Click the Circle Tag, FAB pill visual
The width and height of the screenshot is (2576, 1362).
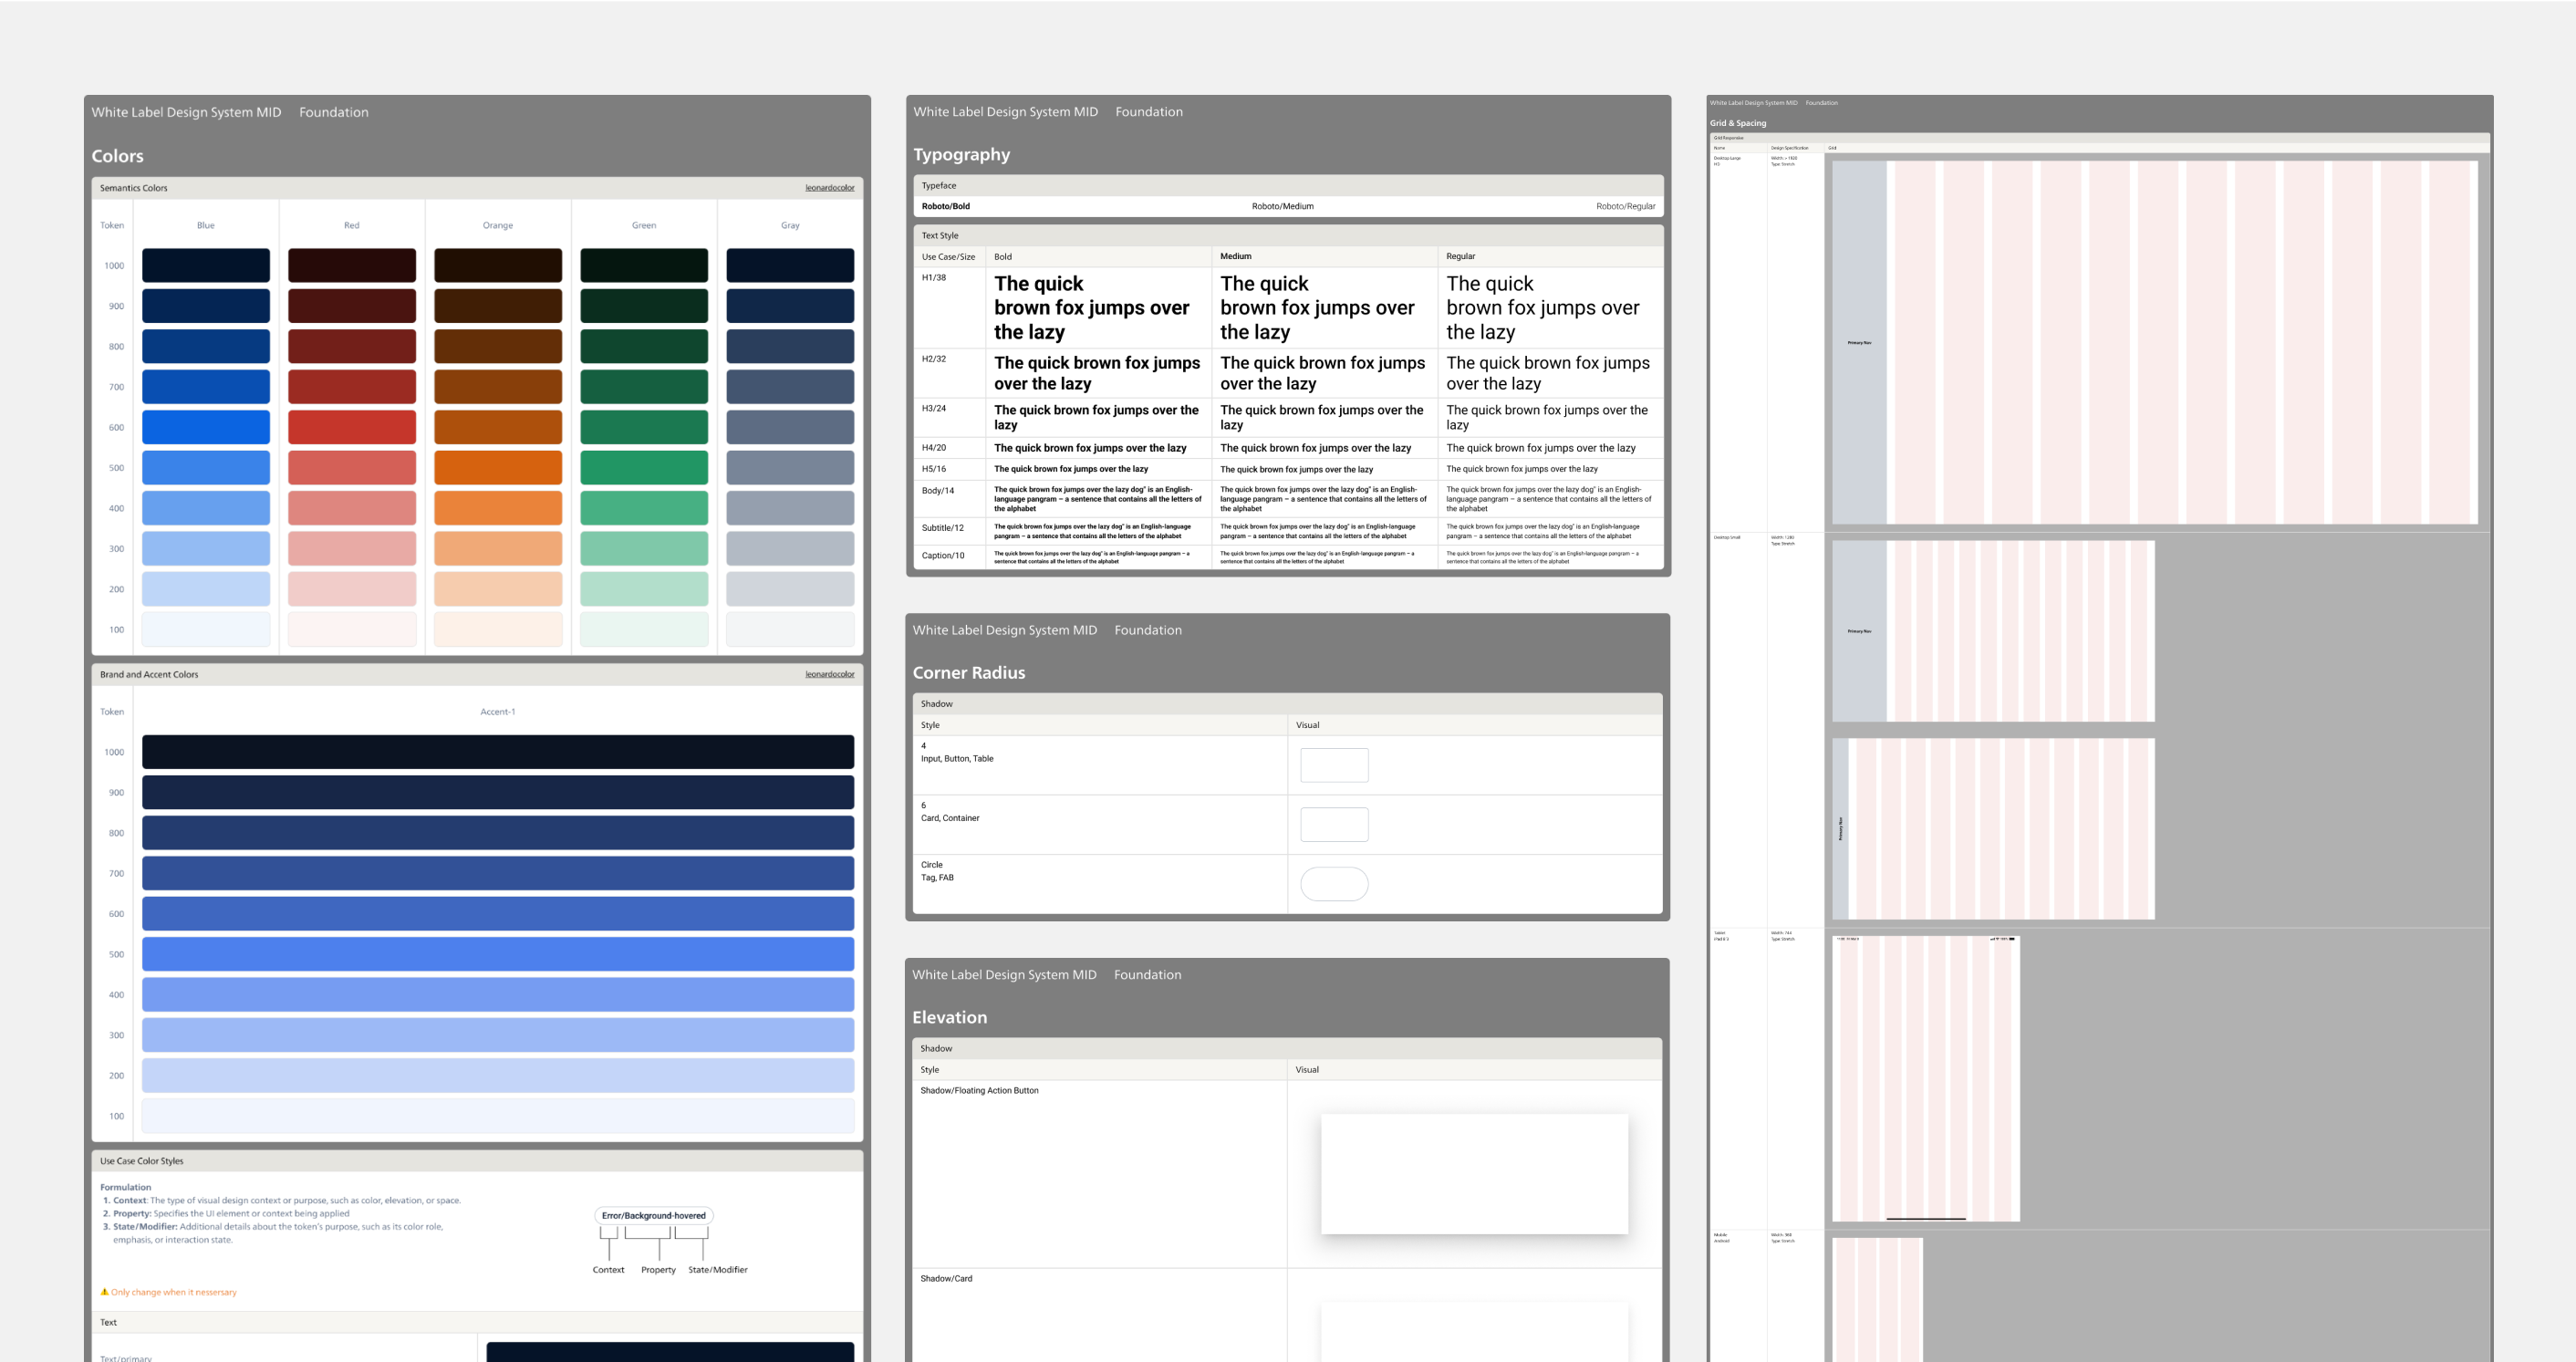(x=1334, y=884)
